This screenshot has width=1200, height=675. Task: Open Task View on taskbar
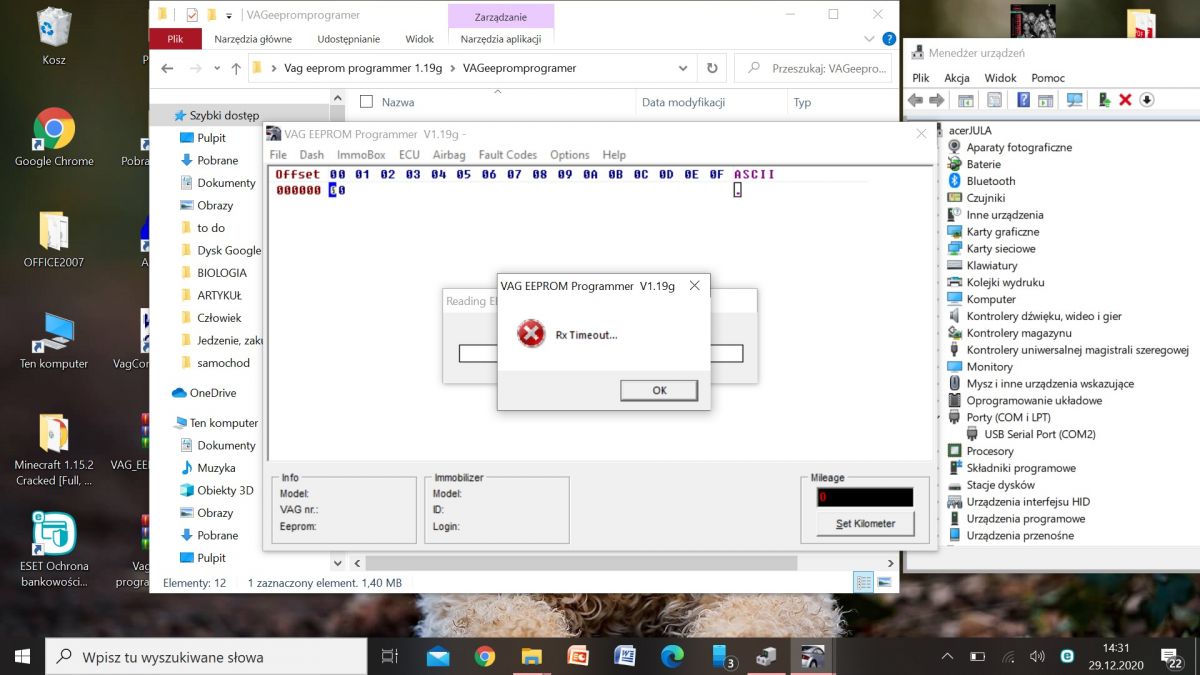pyautogui.click(x=390, y=657)
